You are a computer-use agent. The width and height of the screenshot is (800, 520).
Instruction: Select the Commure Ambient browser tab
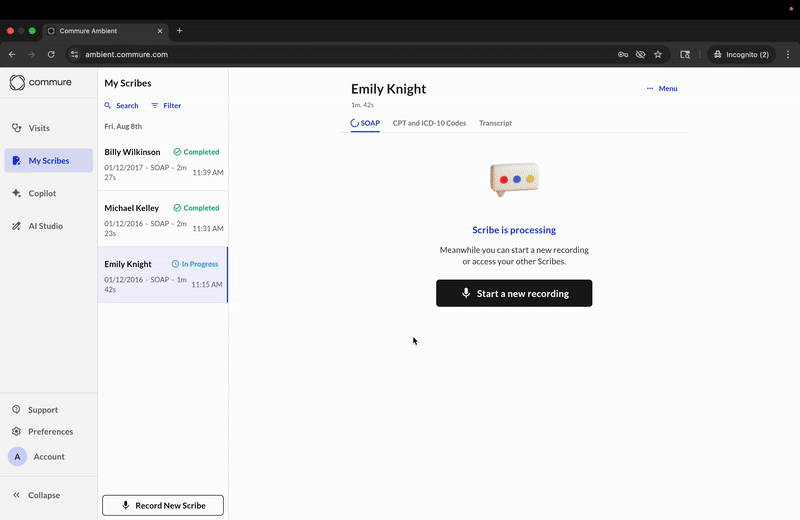106,31
